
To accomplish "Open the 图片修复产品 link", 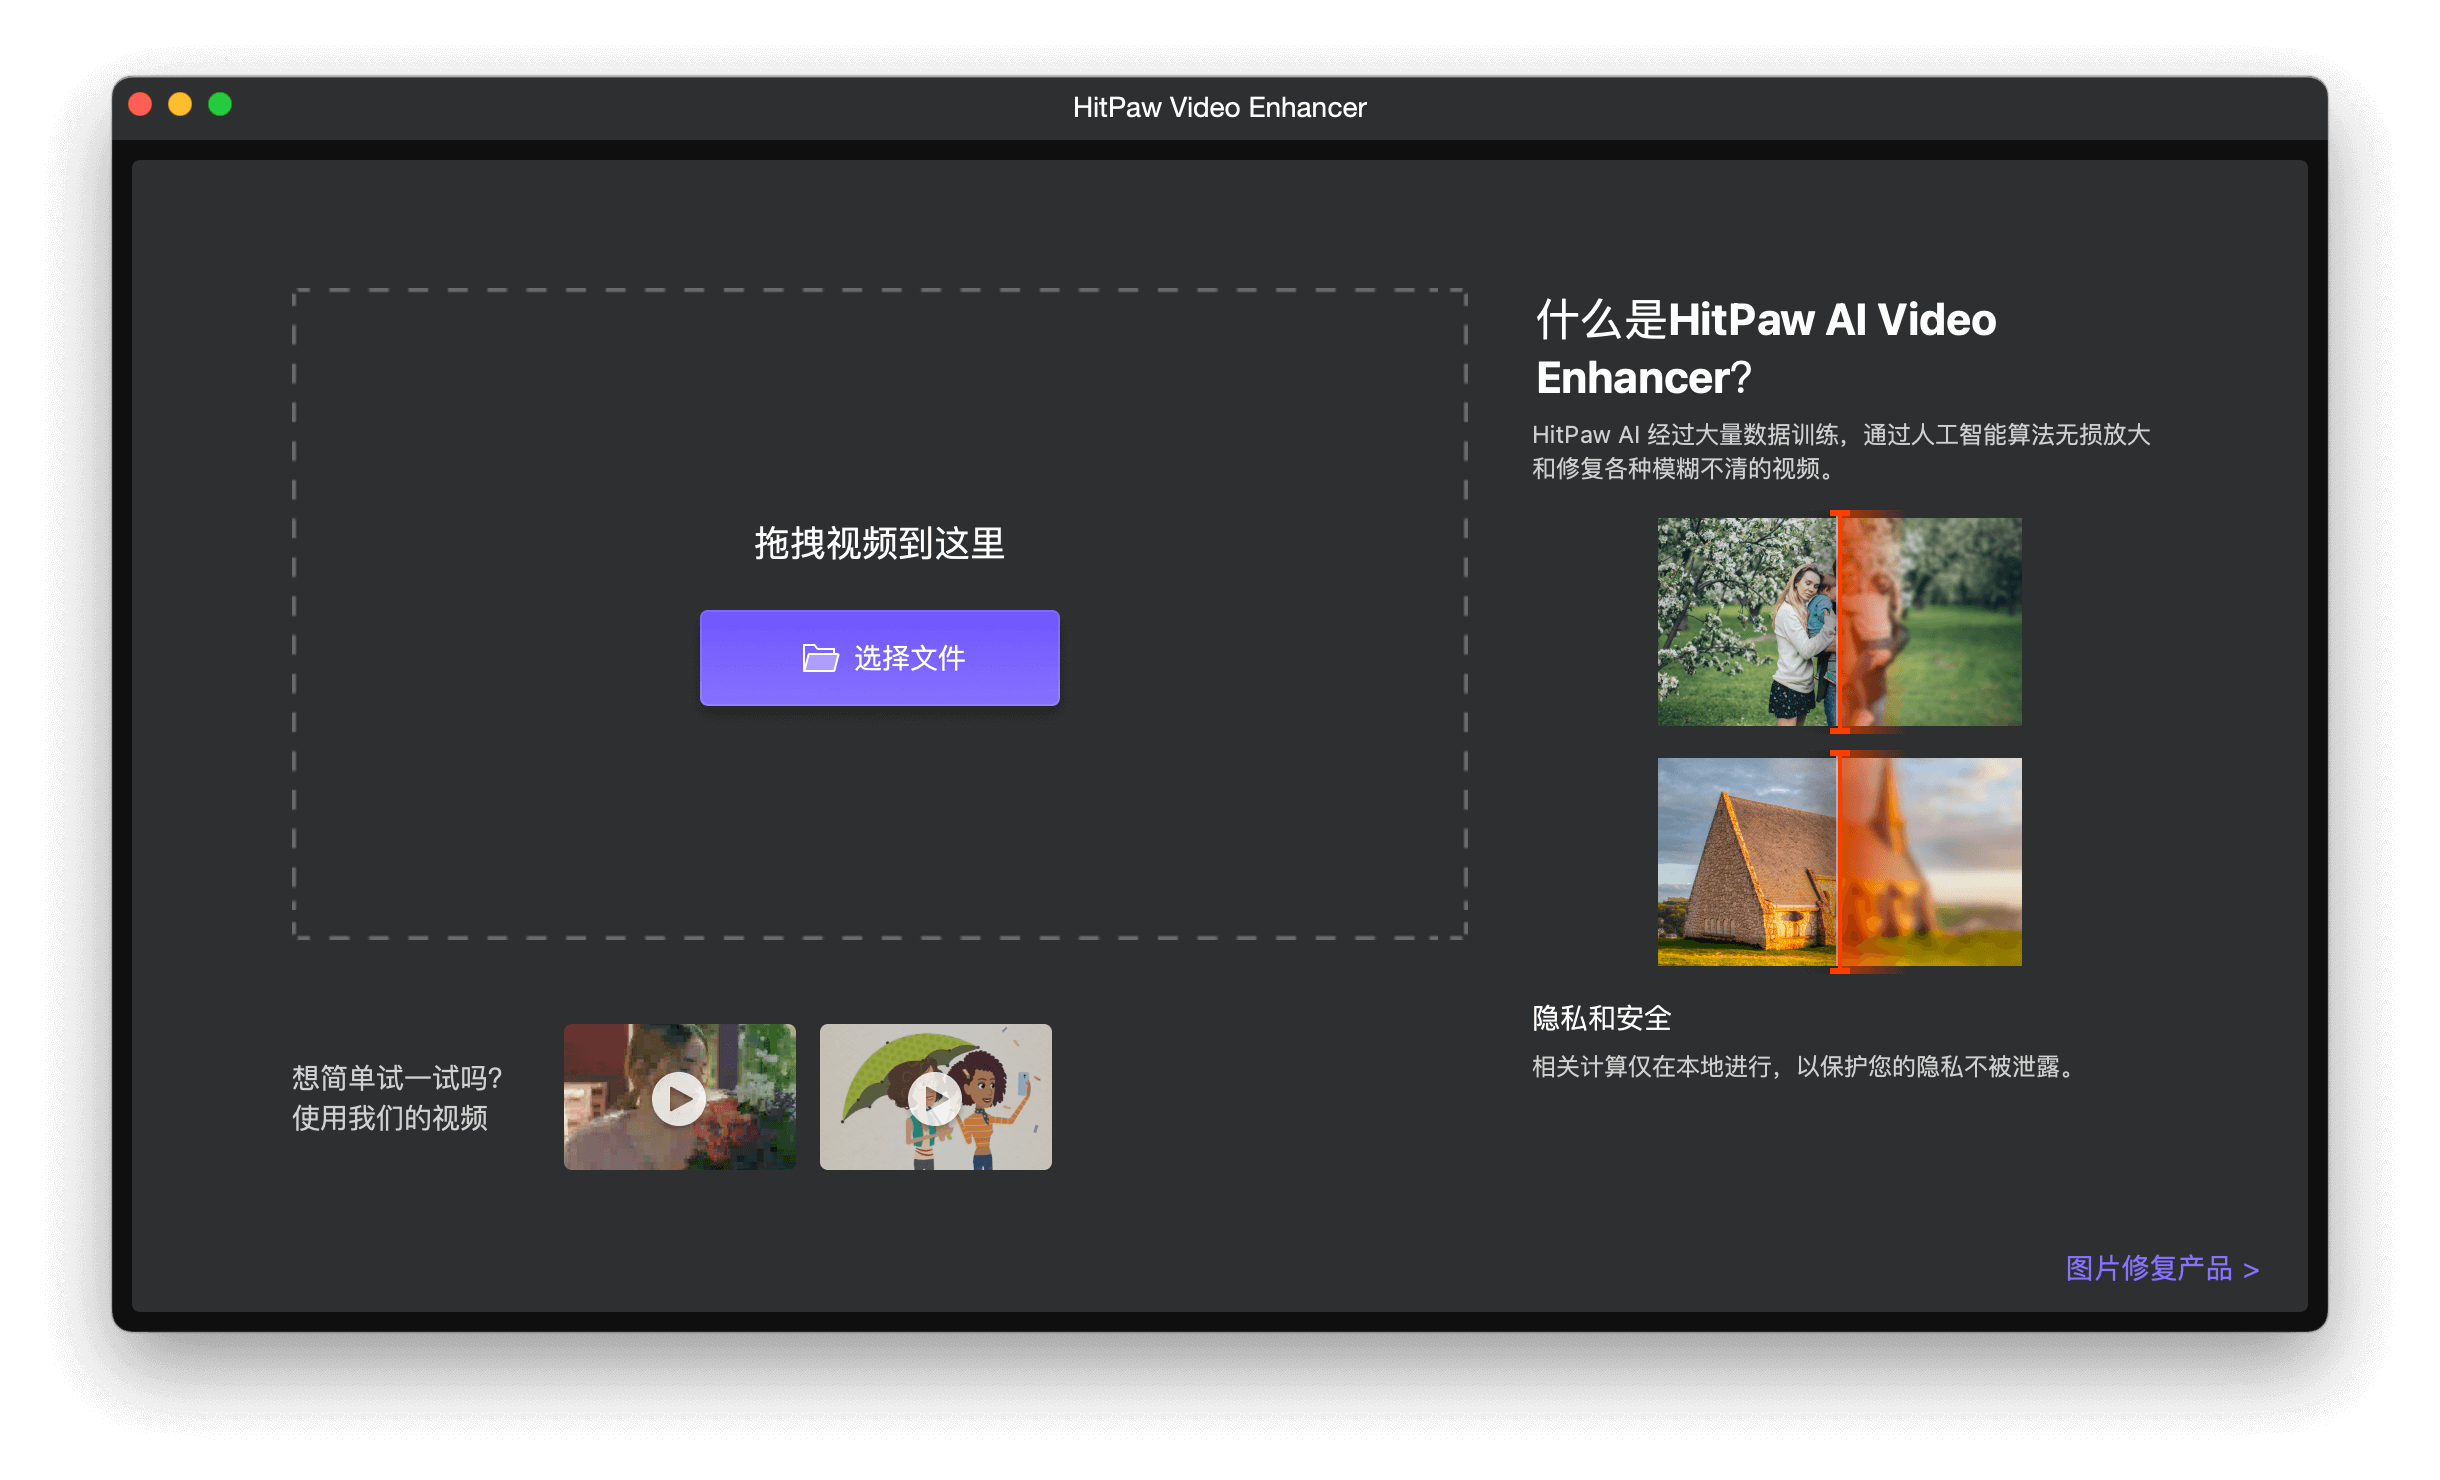I will [2162, 1268].
